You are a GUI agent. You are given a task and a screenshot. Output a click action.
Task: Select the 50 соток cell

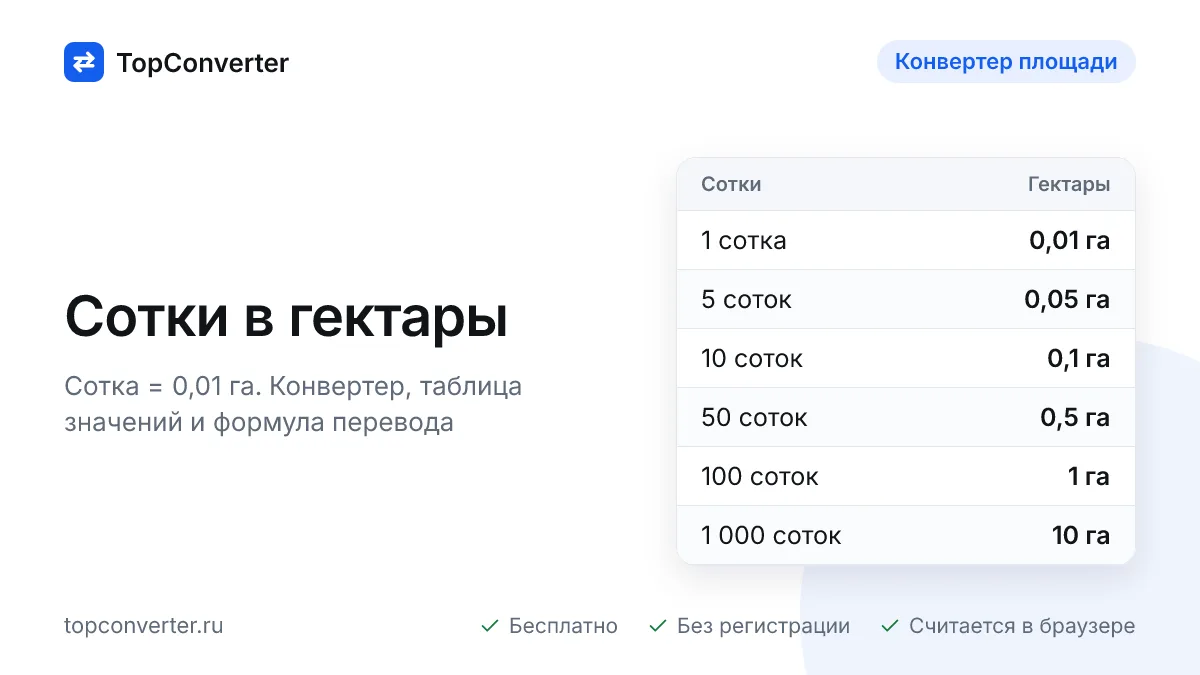[x=754, y=418]
